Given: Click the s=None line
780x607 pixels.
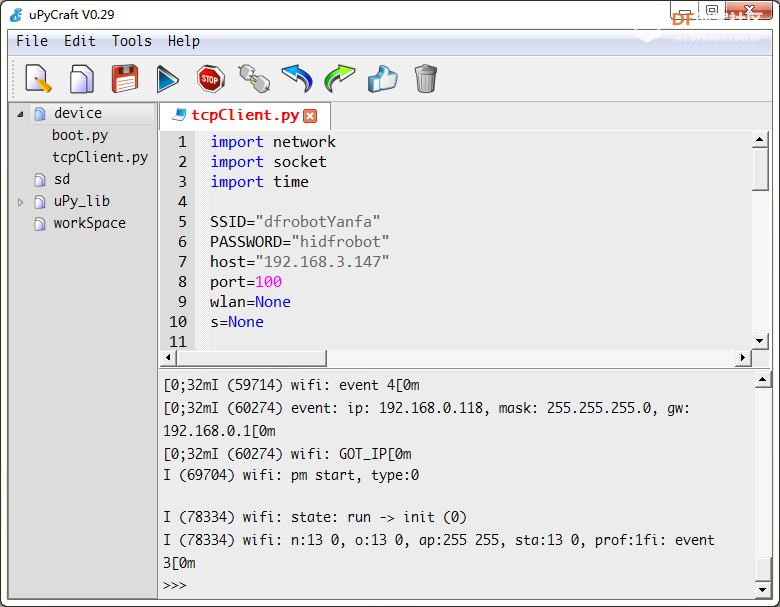Looking at the screenshot, I should coord(237,322).
